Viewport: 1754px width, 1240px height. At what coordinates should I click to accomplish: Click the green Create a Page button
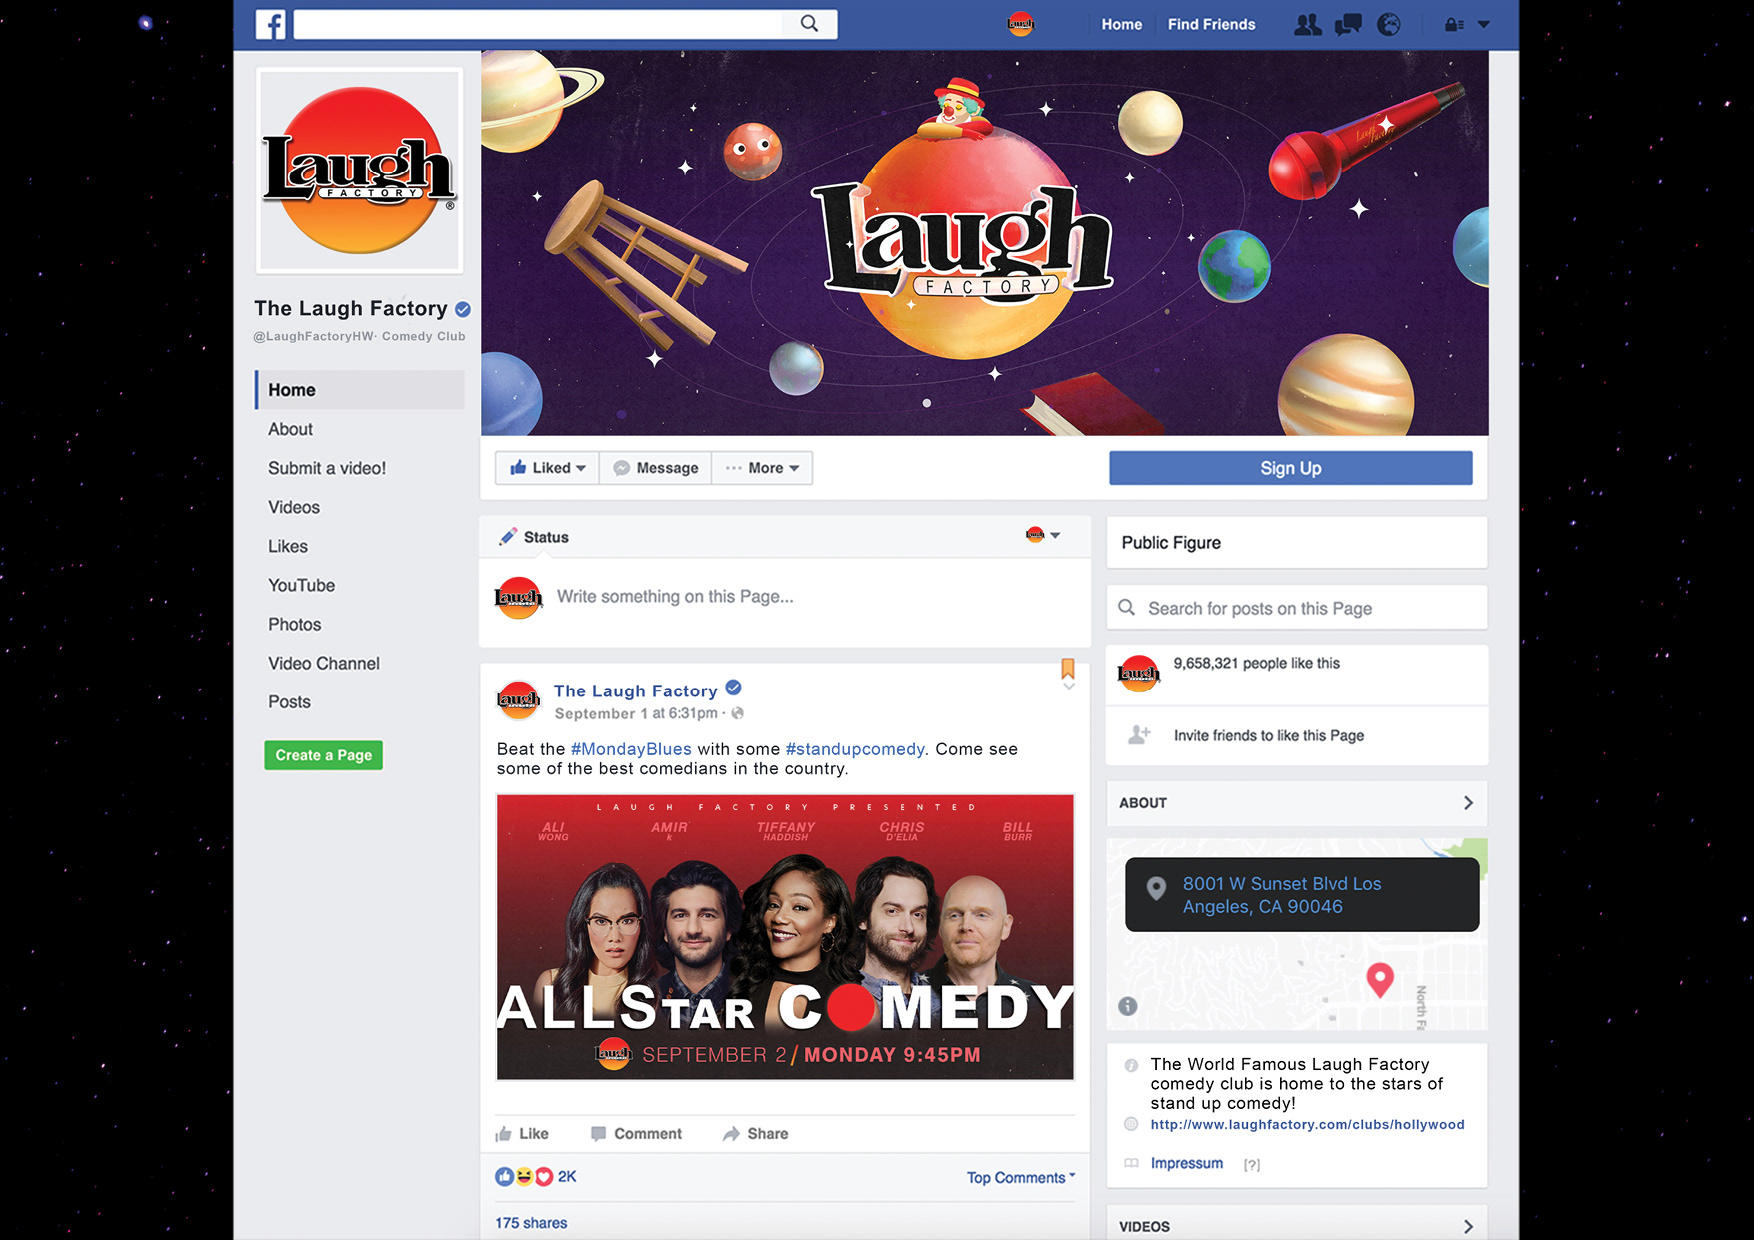tap(323, 755)
